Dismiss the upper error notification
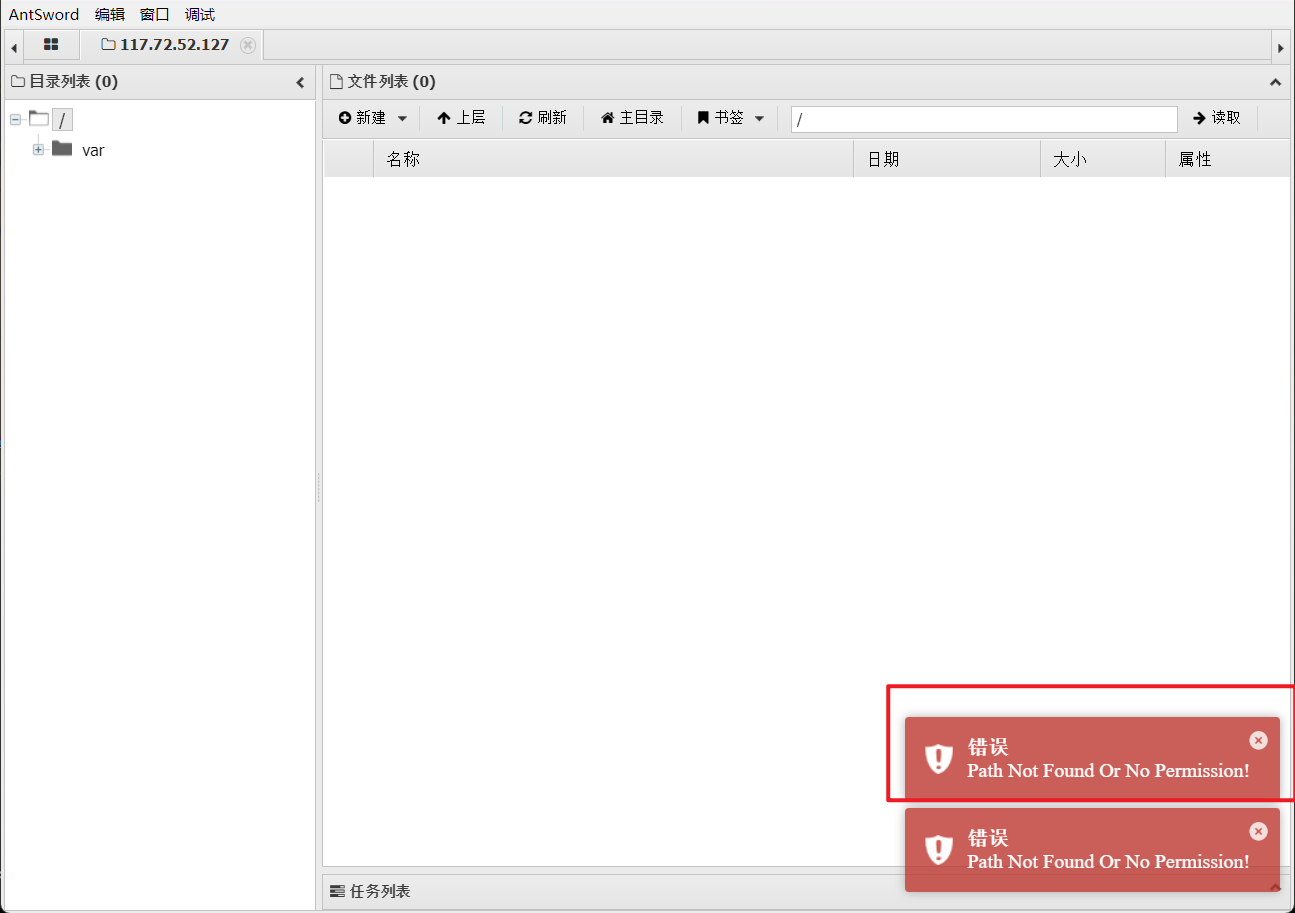The image size is (1295, 913). pyautogui.click(x=1258, y=740)
